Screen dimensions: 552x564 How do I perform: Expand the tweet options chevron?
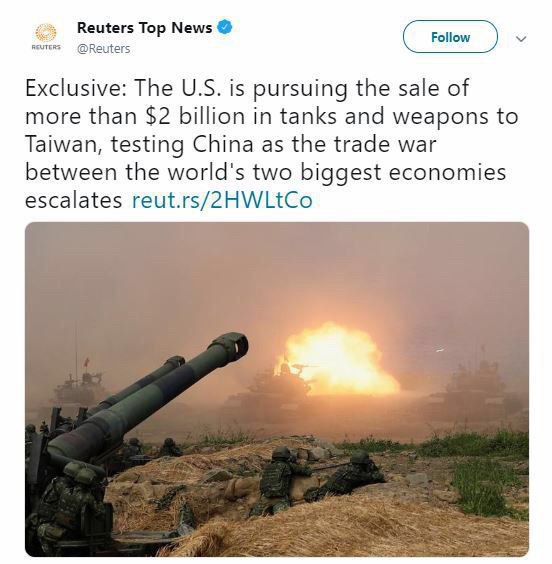(521, 38)
